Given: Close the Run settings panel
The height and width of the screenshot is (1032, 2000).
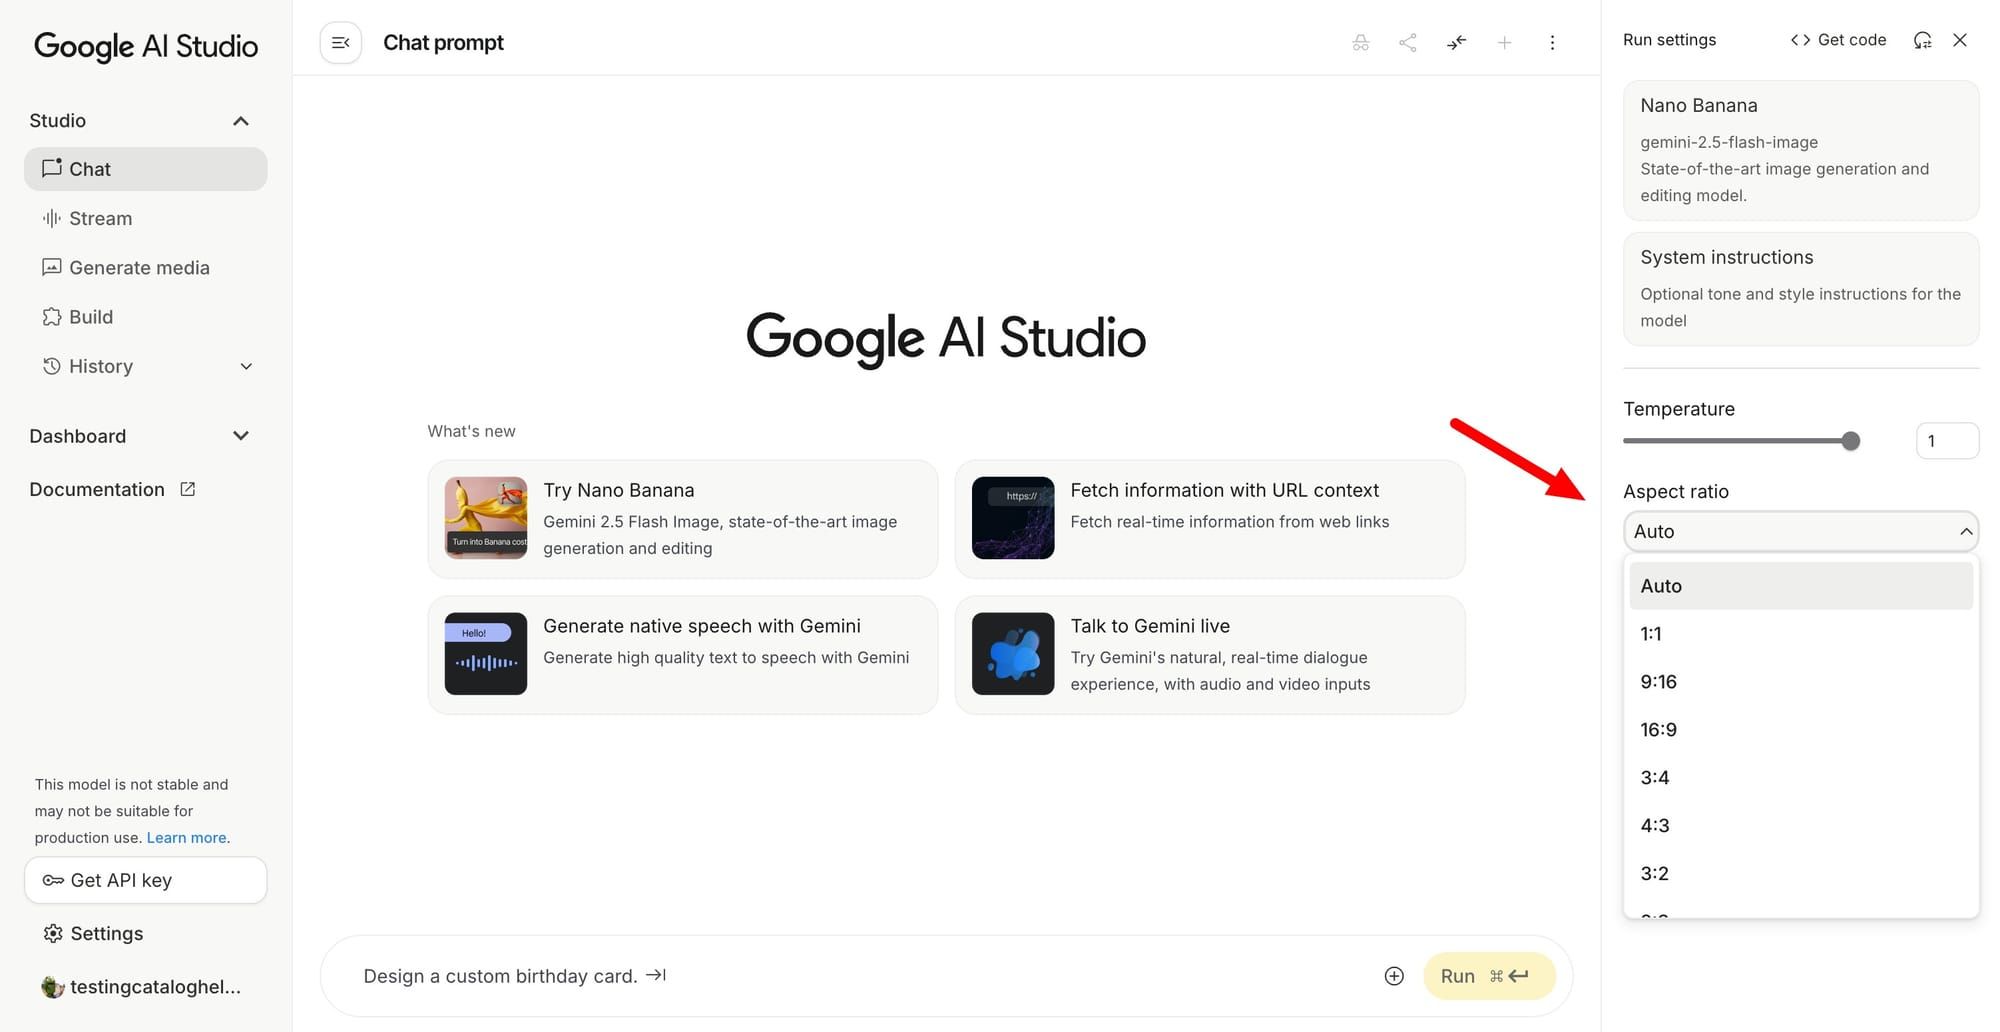Looking at the screenshot, I should 1960,40.
